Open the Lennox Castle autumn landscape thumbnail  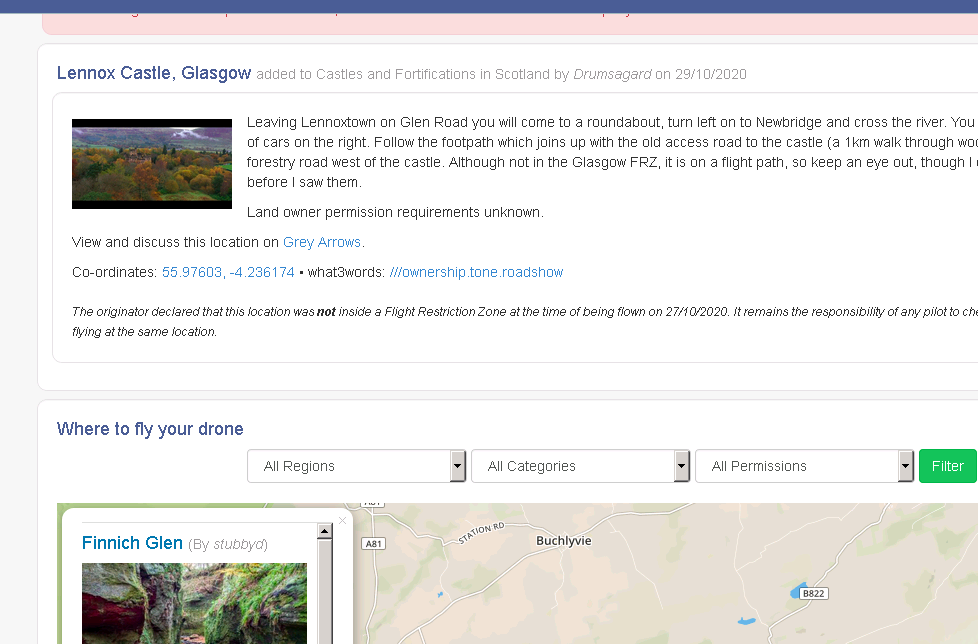pos(152,164)
